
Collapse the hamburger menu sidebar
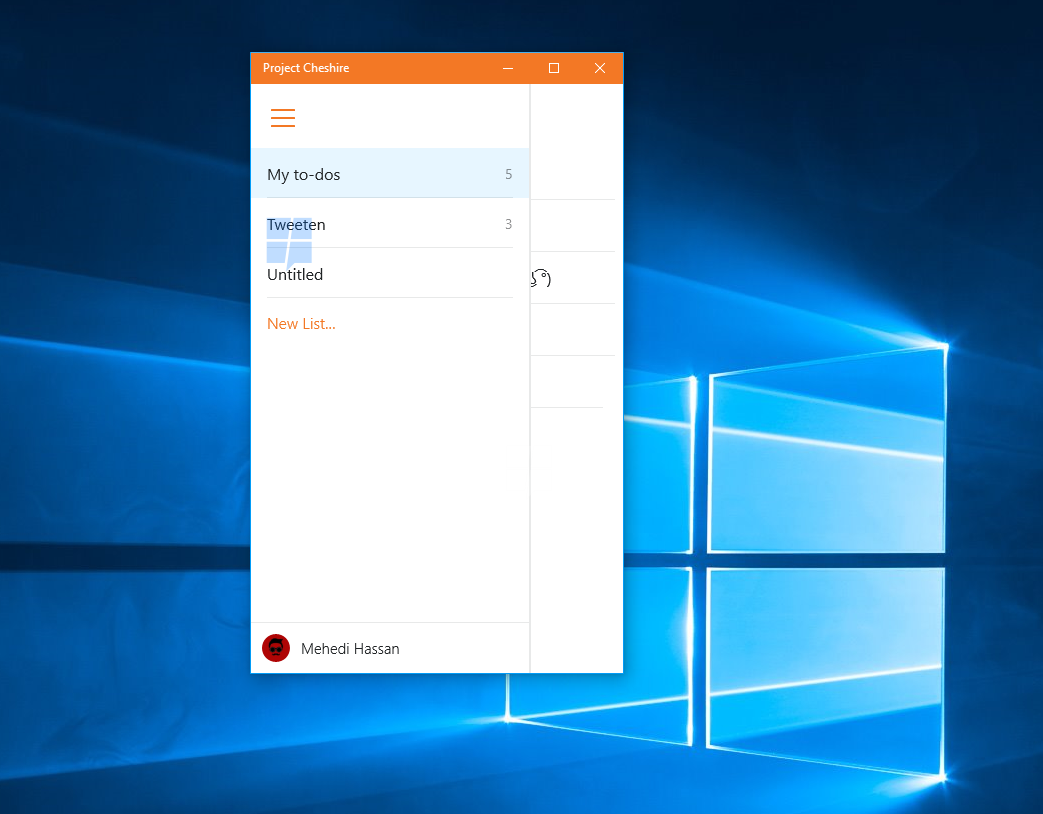(283, 118)
